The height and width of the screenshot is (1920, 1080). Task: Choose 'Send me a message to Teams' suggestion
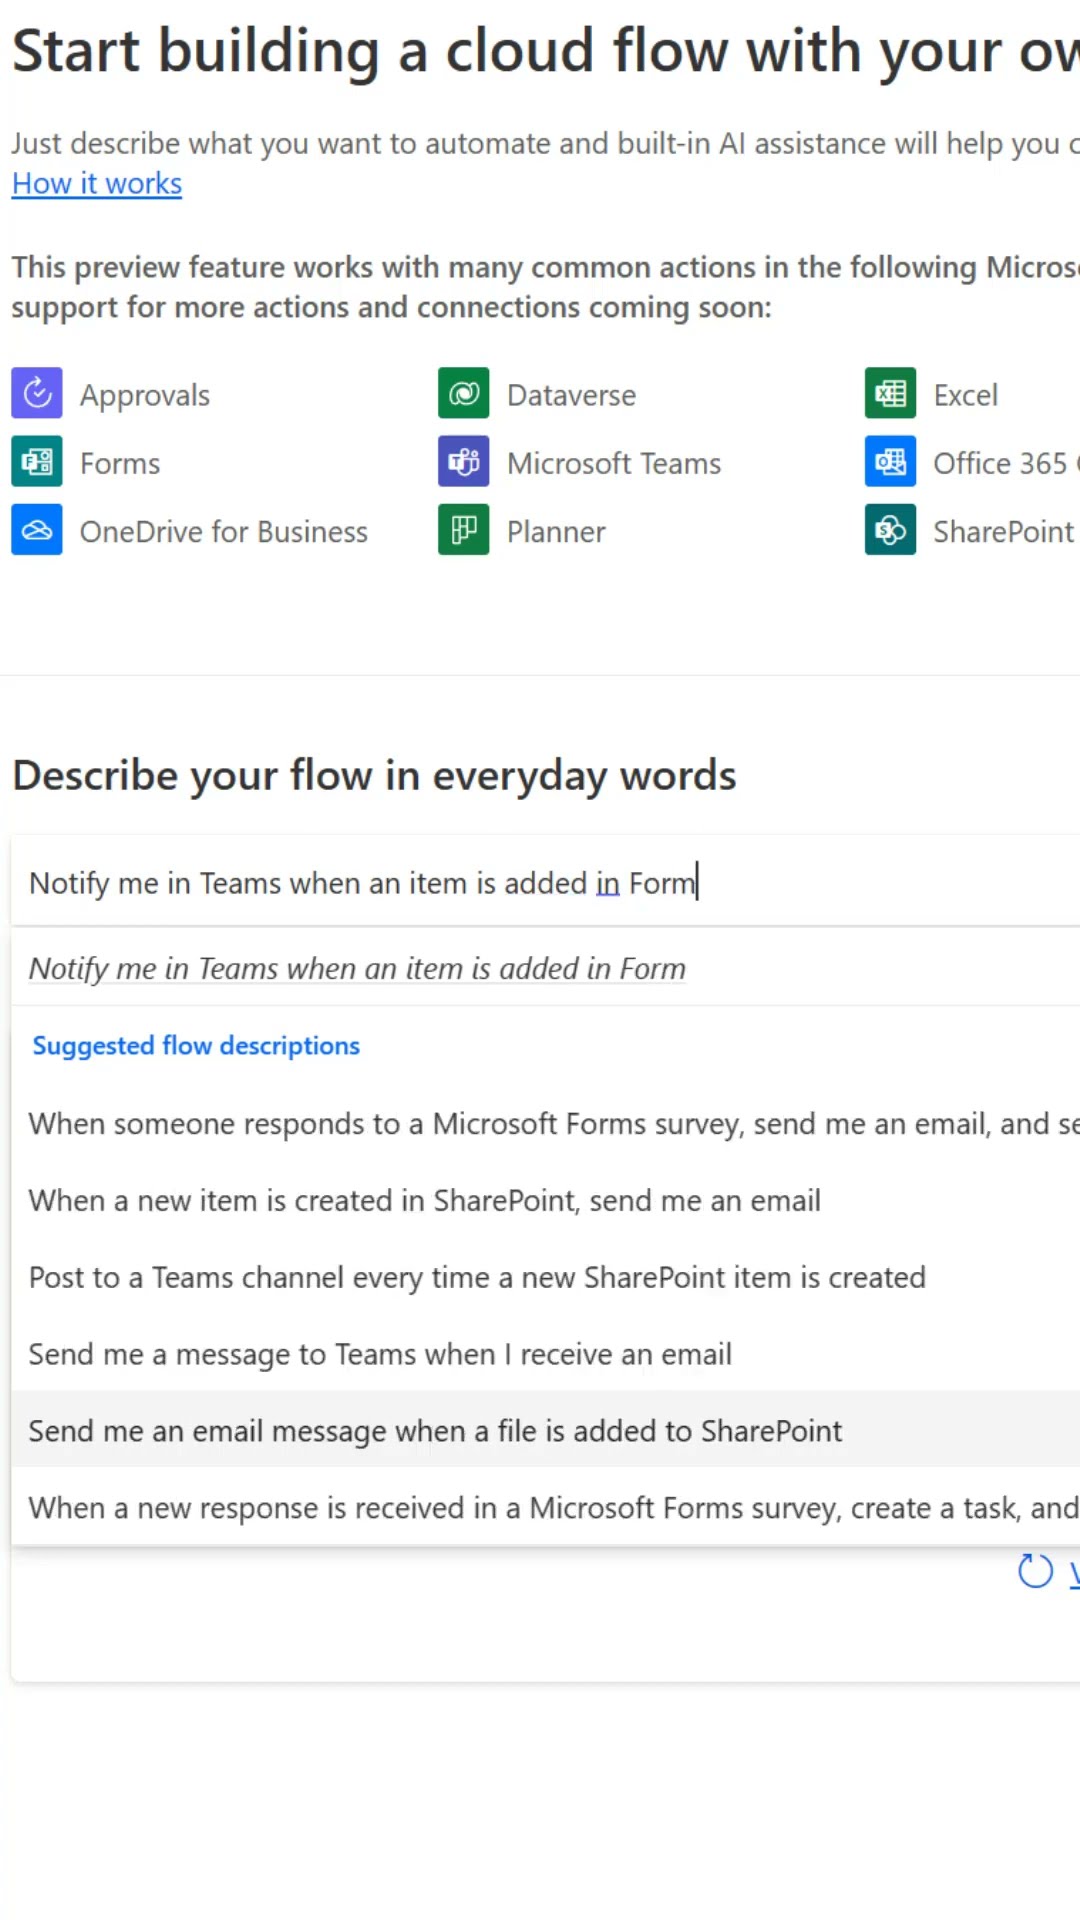coord(380,1355)
